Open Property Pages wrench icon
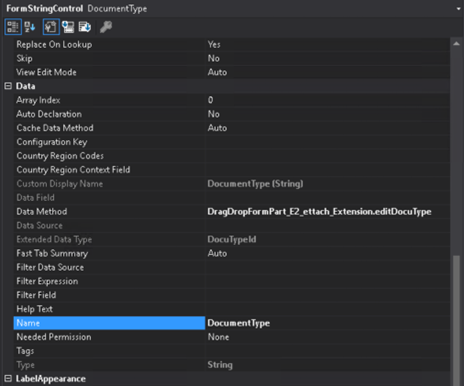 106,27
